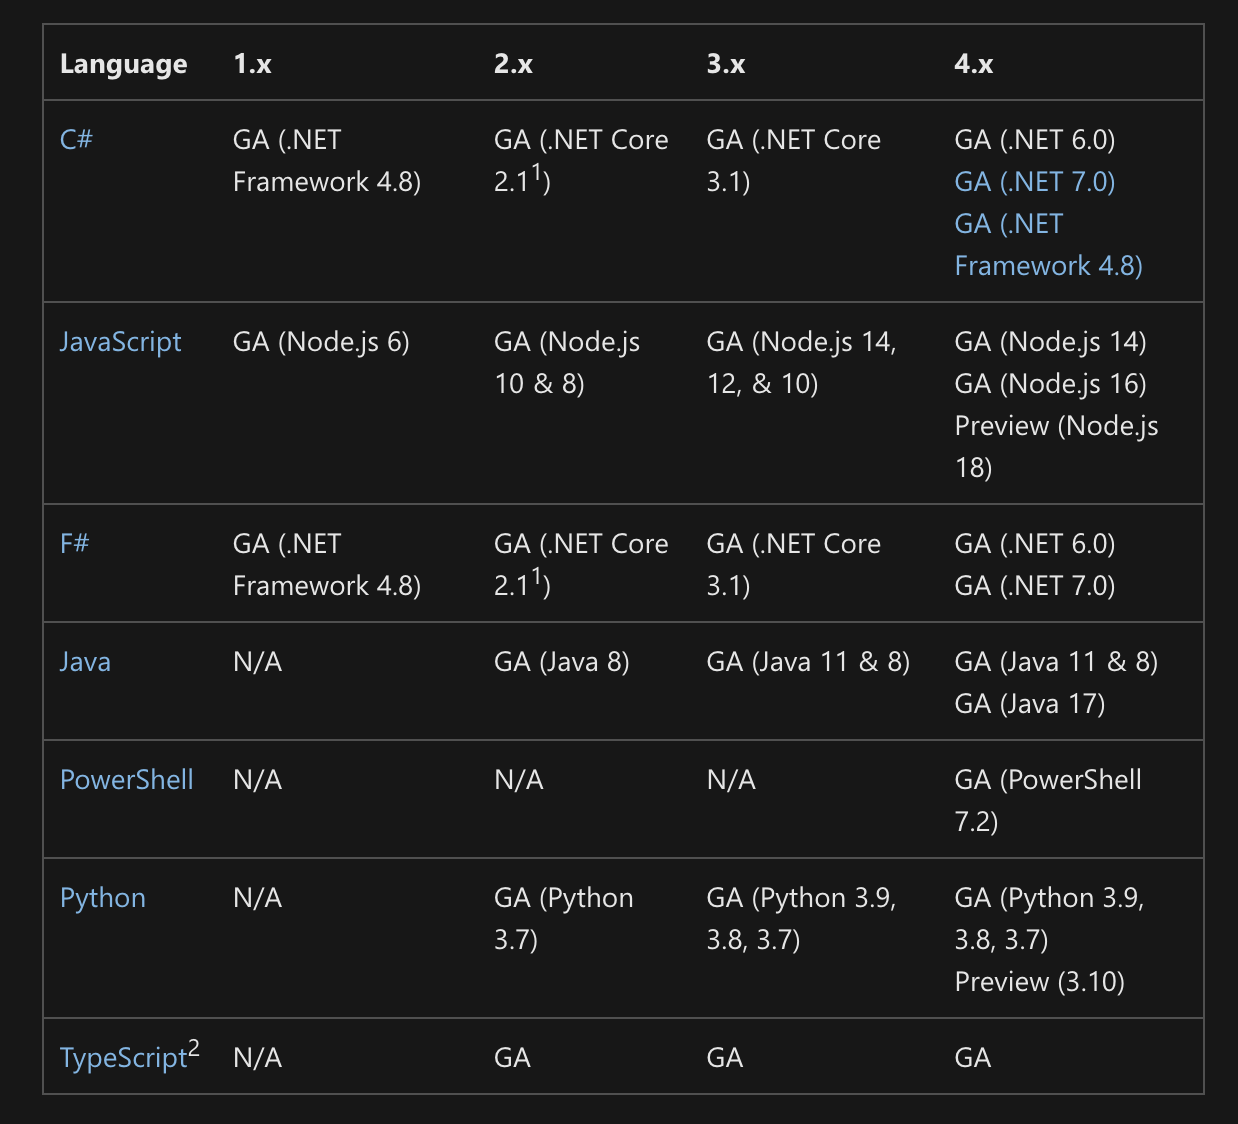Click the GA (Node.js 16) text
The height and width of the screenshot is (1124, 1238).
pos(1051,384)
